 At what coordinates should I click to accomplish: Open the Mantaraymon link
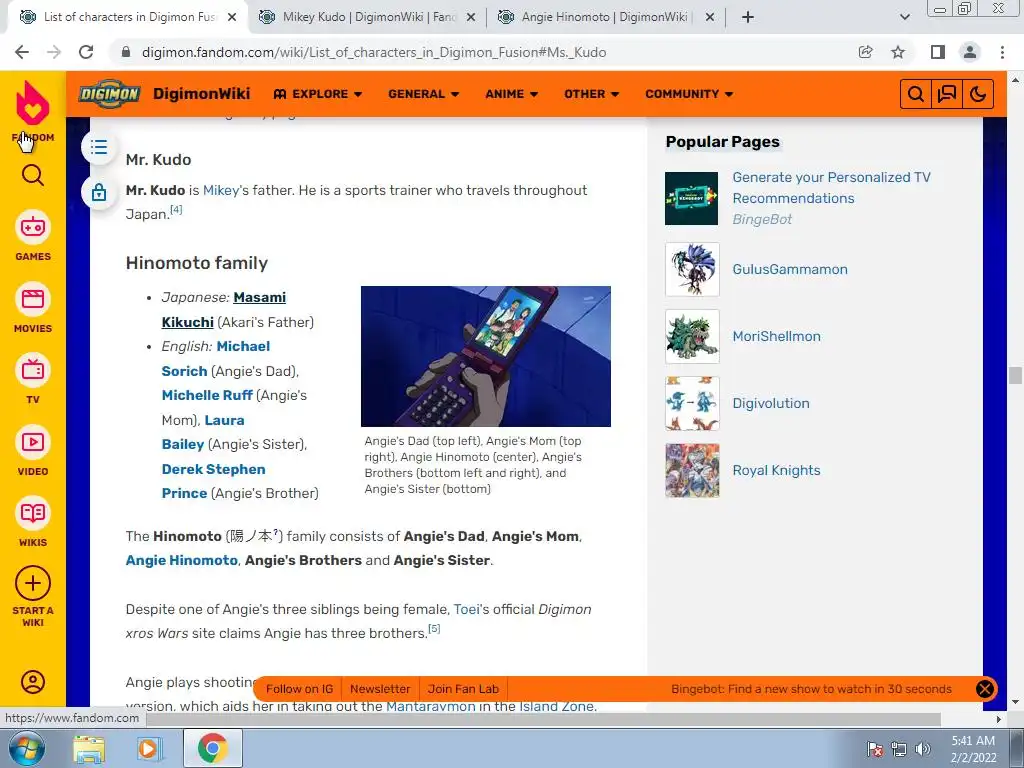[430, 706]
